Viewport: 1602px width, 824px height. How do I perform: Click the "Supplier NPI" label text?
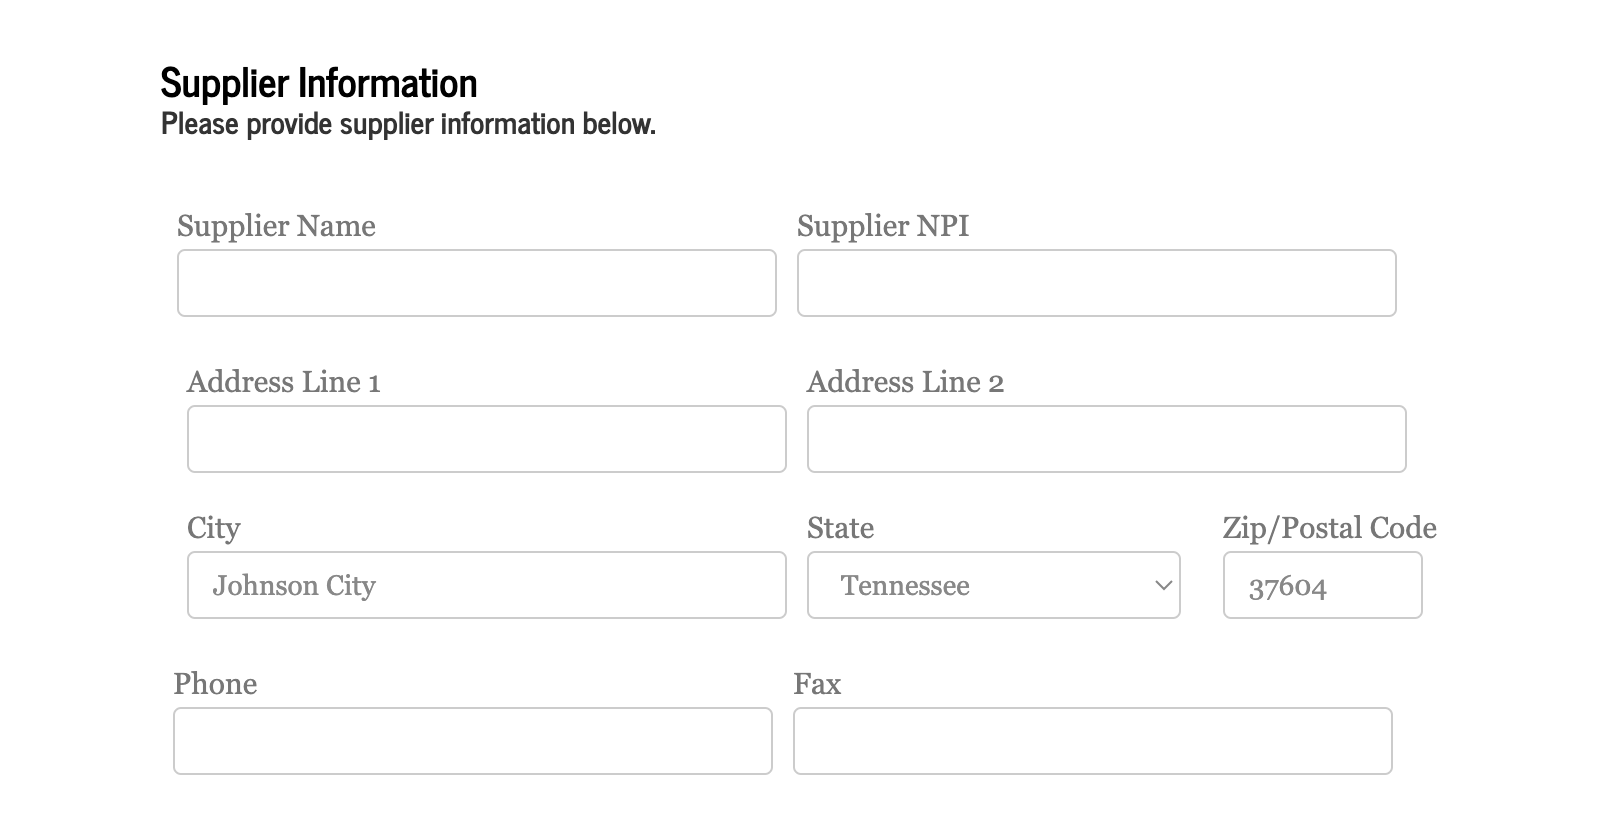pos(882,226)
